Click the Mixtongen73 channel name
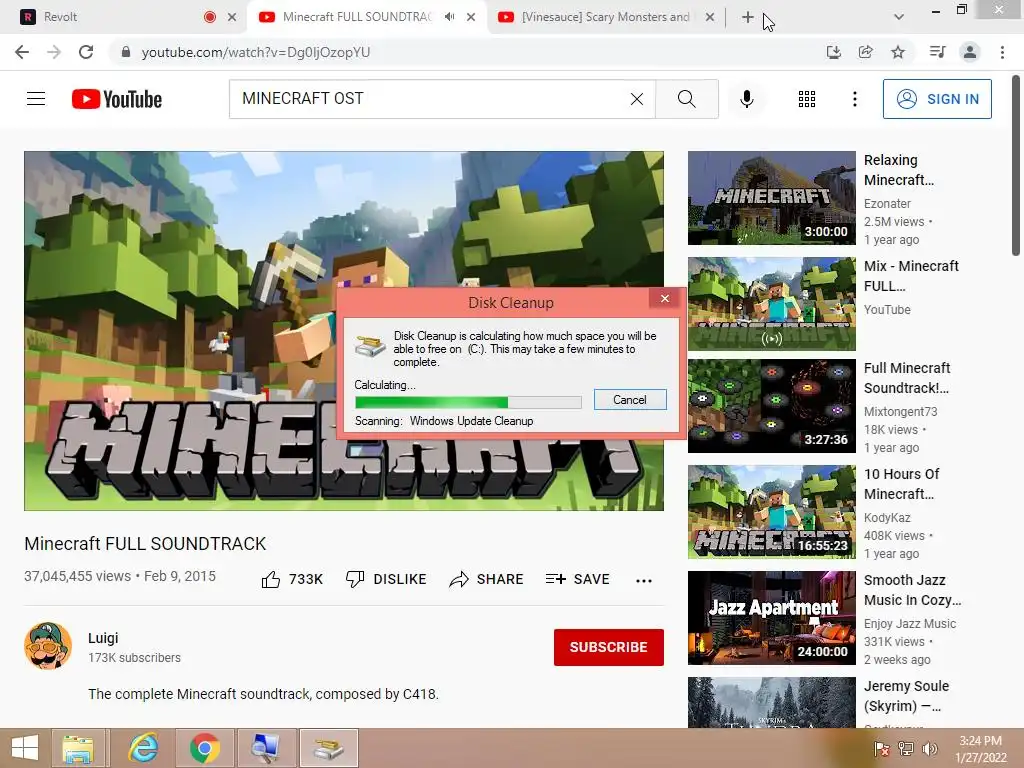 coord(900,411)
